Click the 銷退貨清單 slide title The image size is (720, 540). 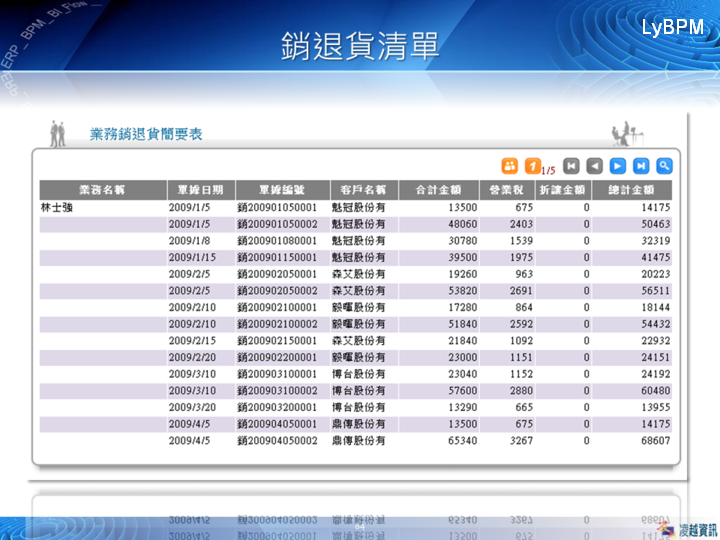(360, 46)
